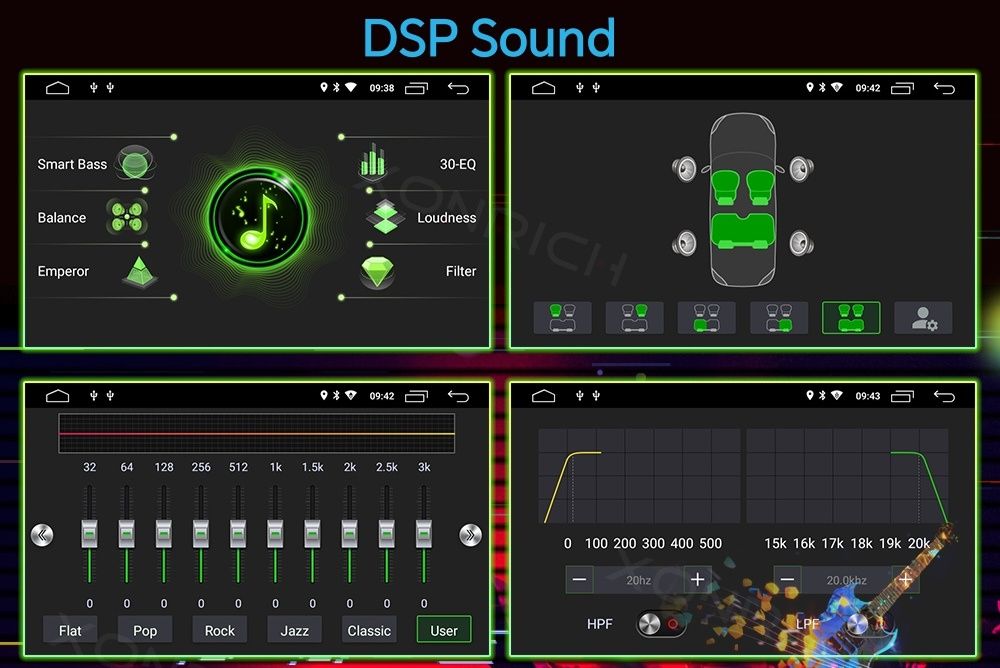
Task: Select front-right speaker in car diagram
Action: coord(801,169)
